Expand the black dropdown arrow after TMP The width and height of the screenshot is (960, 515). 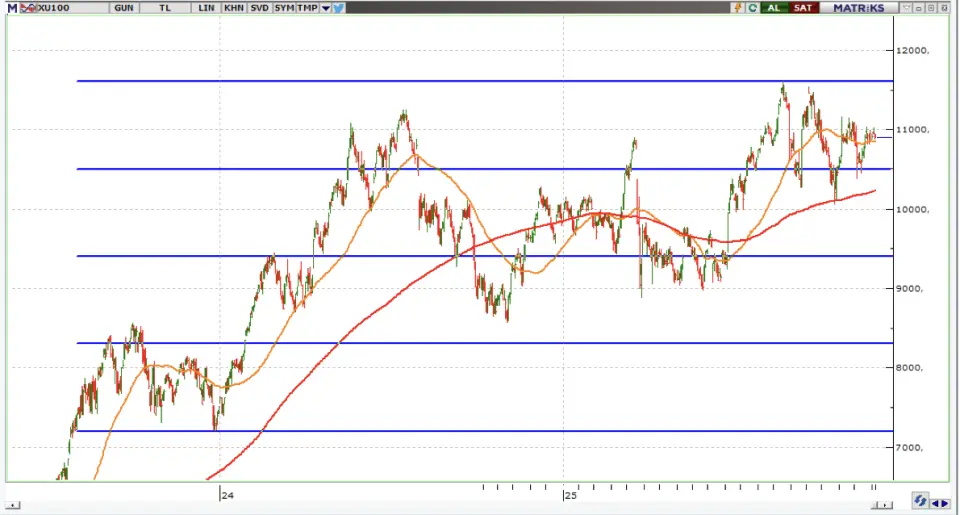tap(325, 7)
